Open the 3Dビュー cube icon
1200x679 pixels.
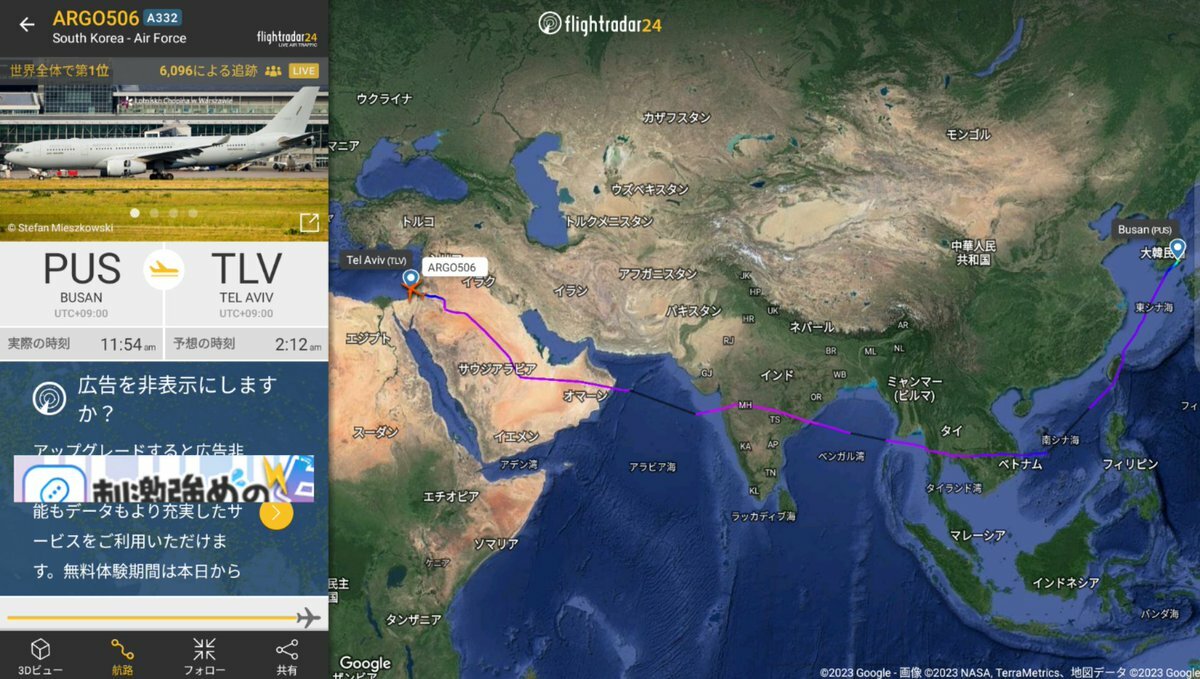tap(40, 649)
